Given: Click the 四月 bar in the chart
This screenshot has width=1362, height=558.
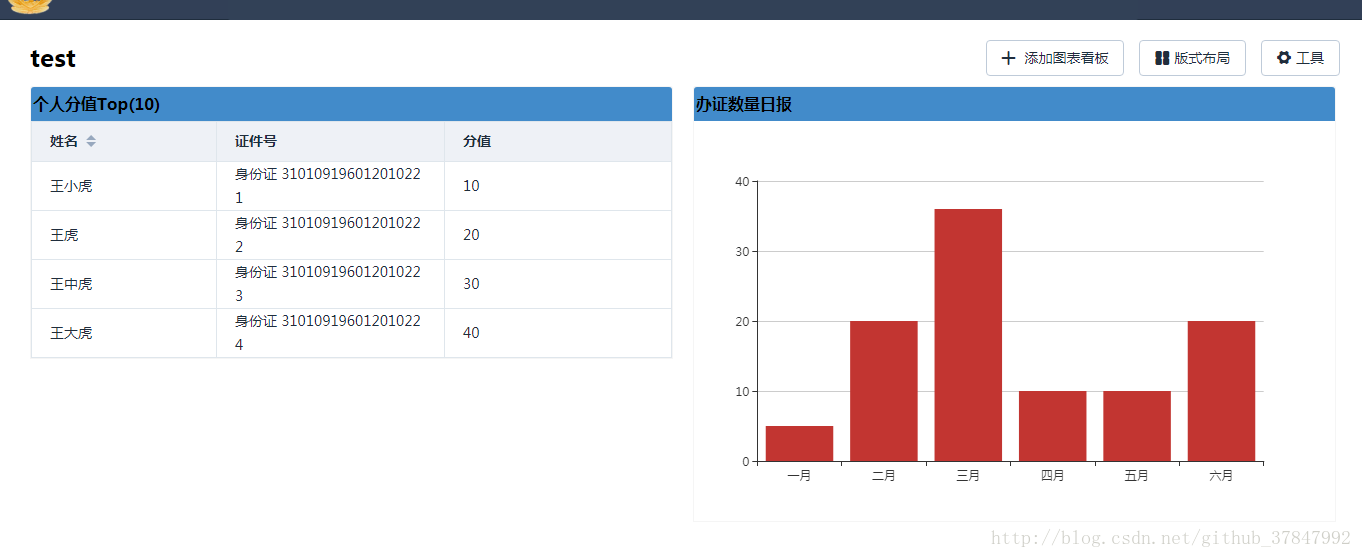Looking at the screenshot, I should coord(1053,426).
